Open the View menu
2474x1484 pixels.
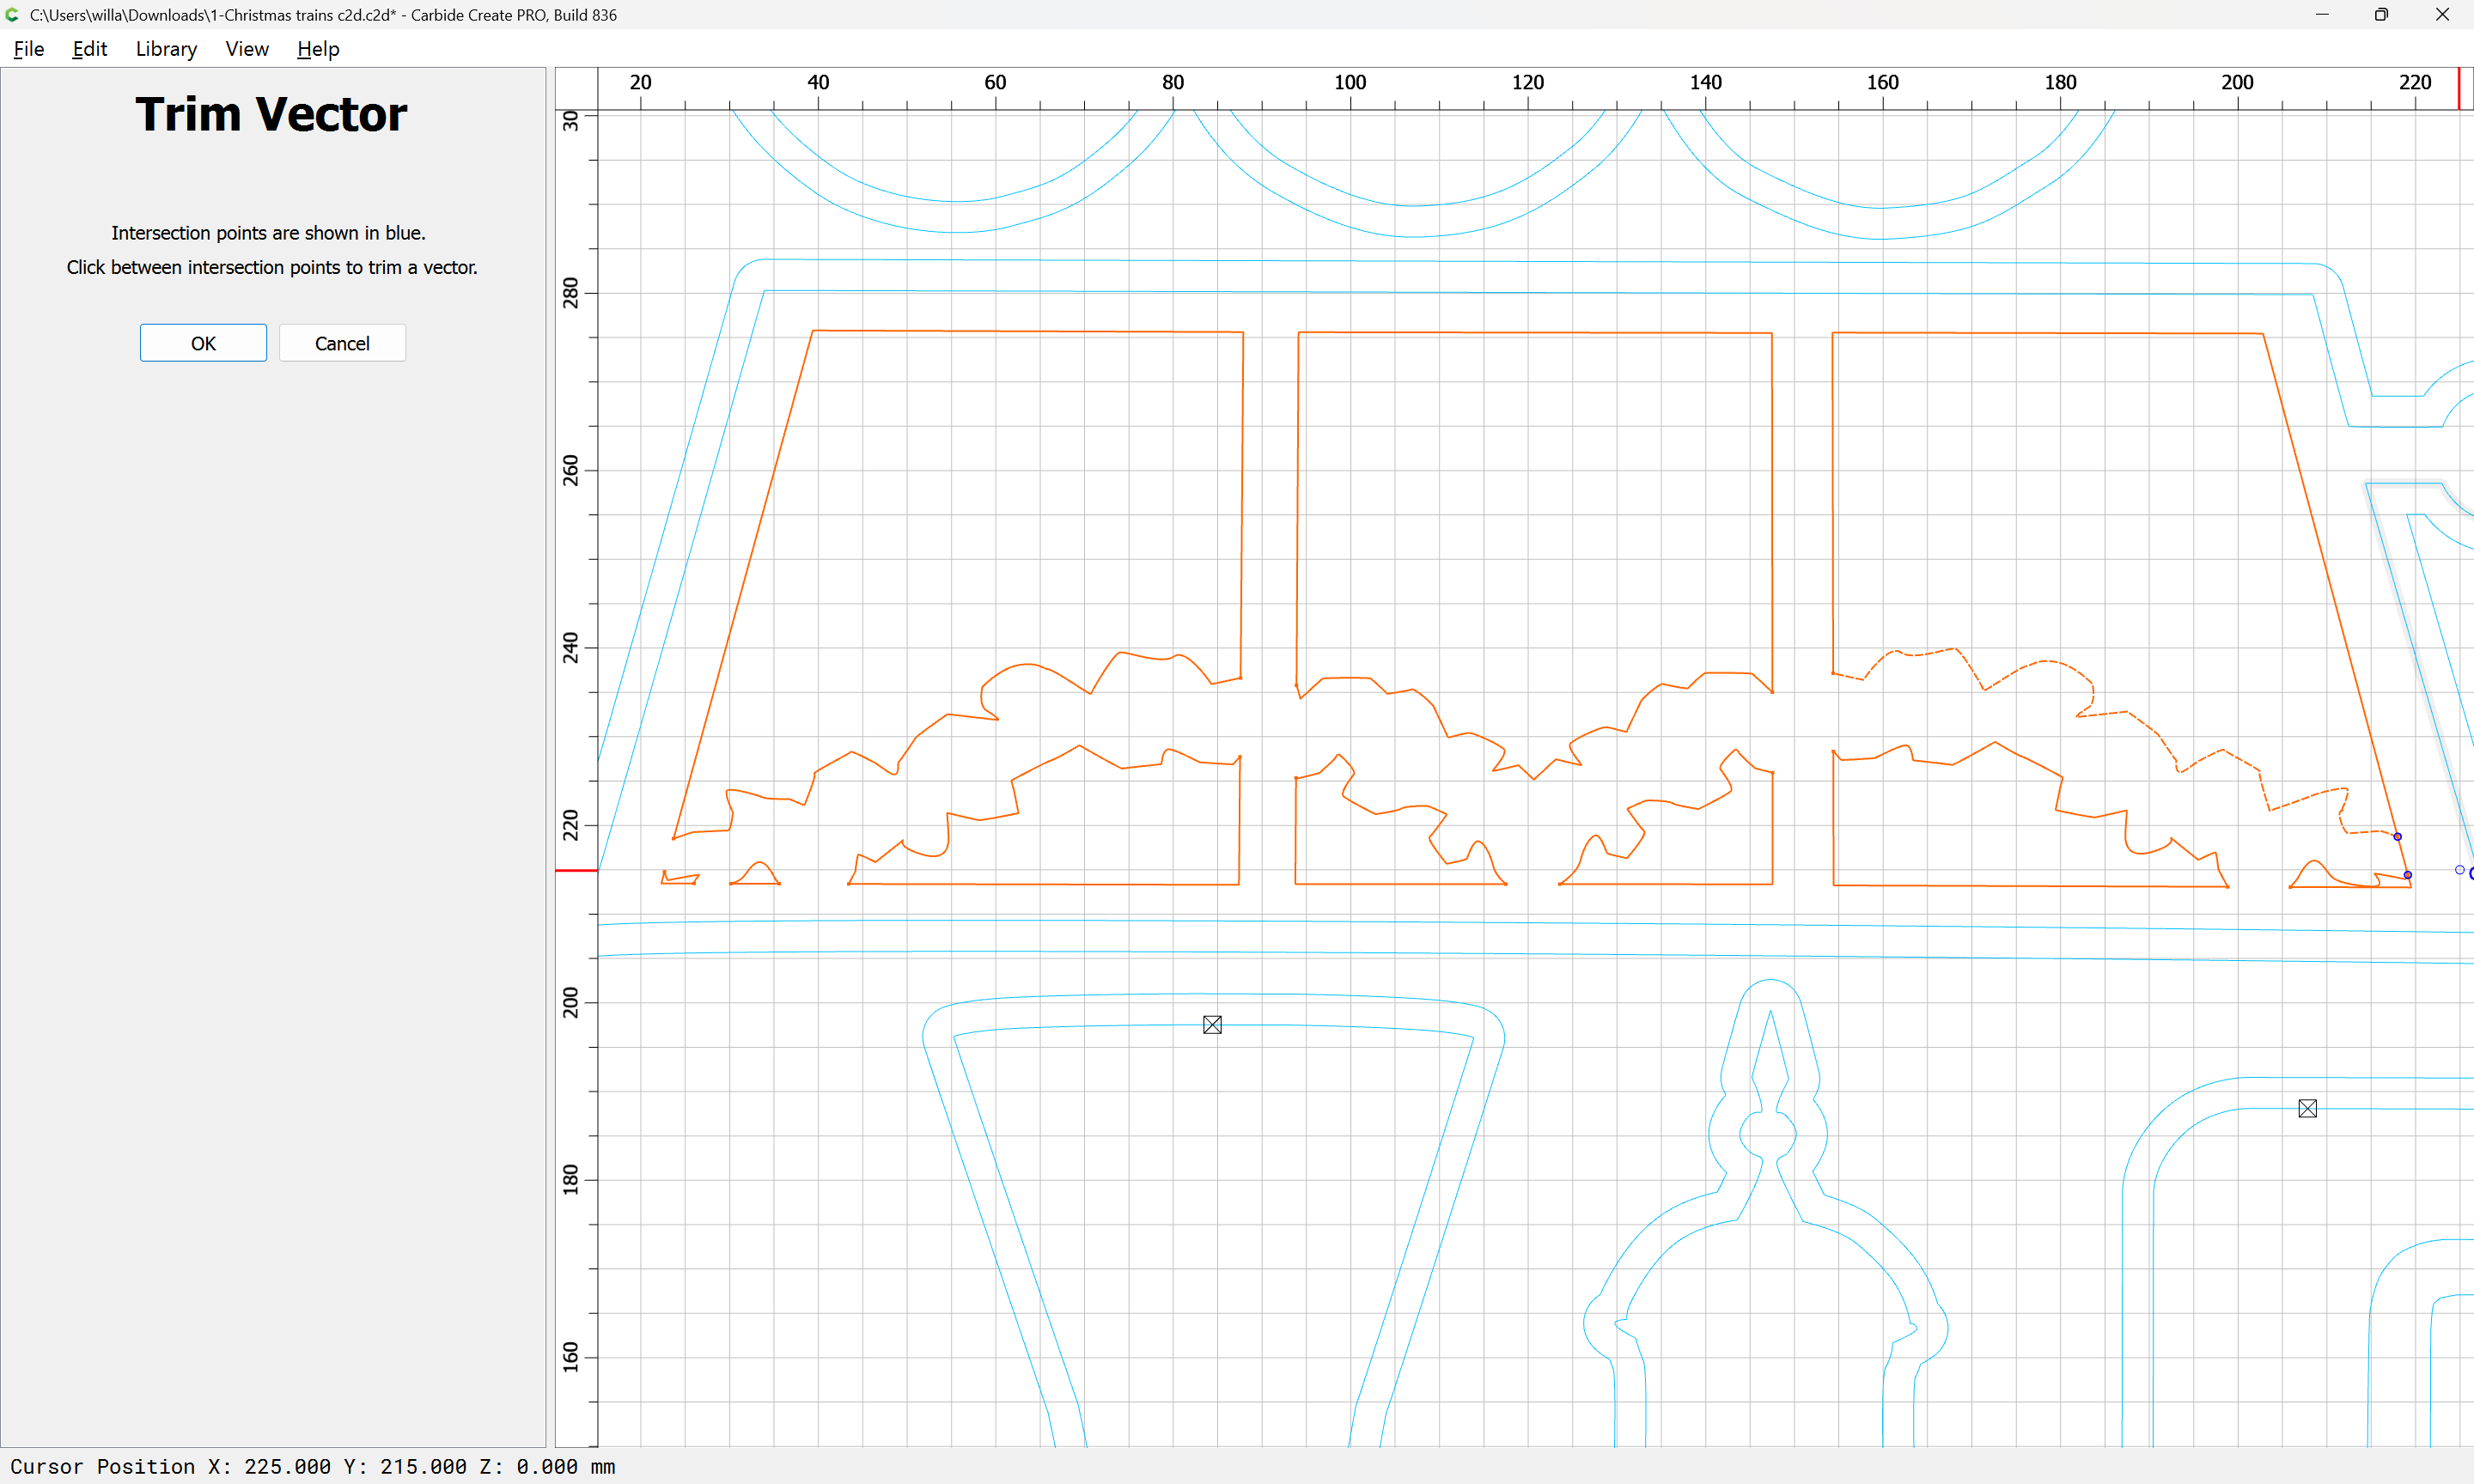click(247, 49)
